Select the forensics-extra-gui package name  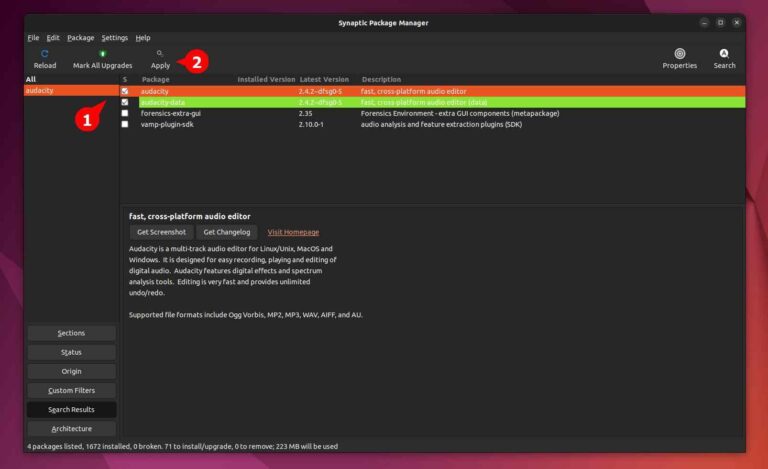point(170,113)
